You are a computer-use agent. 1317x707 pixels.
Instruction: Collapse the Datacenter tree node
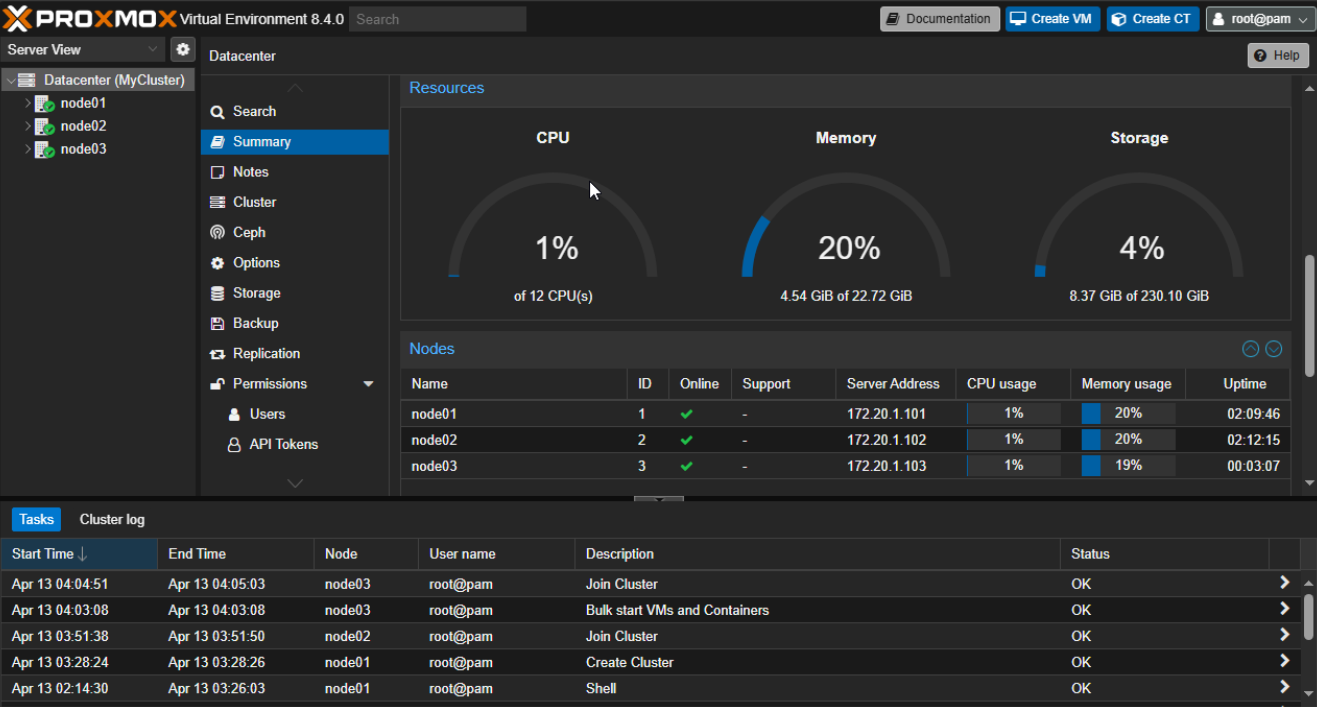(x=10, y=80)
